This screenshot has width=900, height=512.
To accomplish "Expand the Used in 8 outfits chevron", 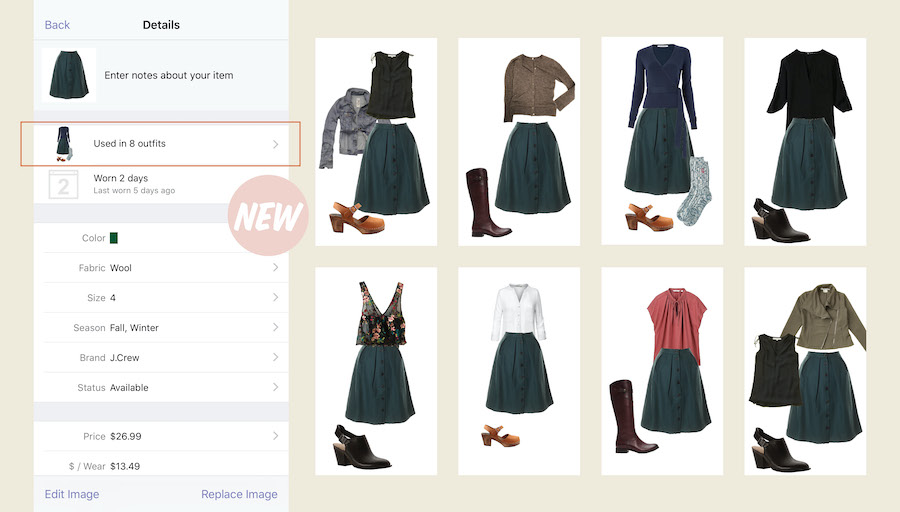I will click(276, 144).
